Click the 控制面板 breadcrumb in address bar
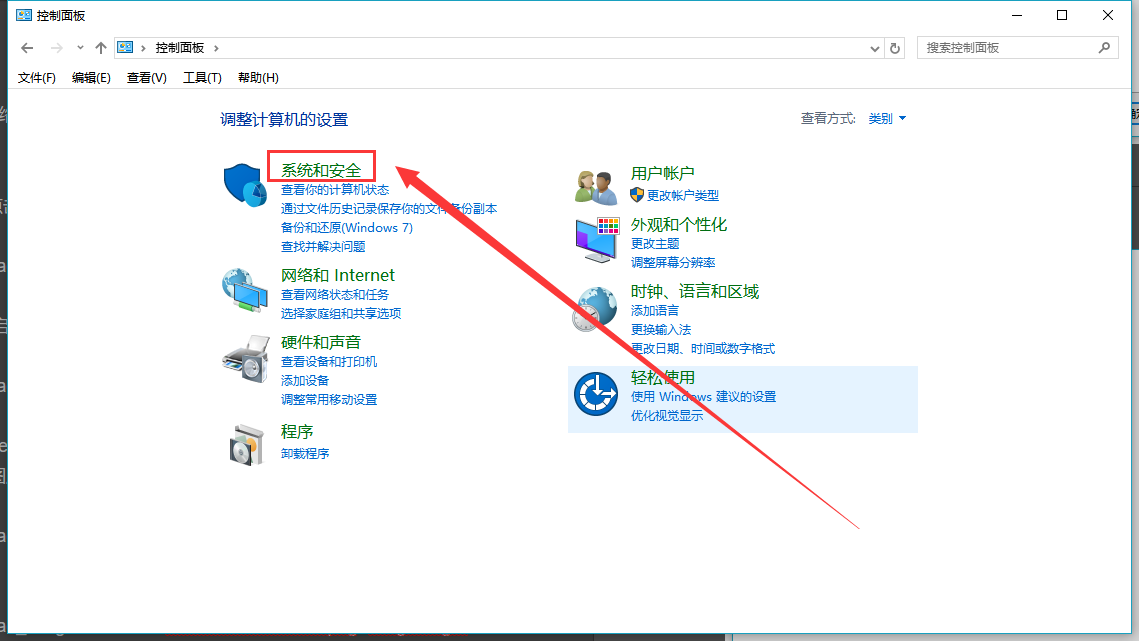Viewport: 1139px width, 641px height. point(179,48)
